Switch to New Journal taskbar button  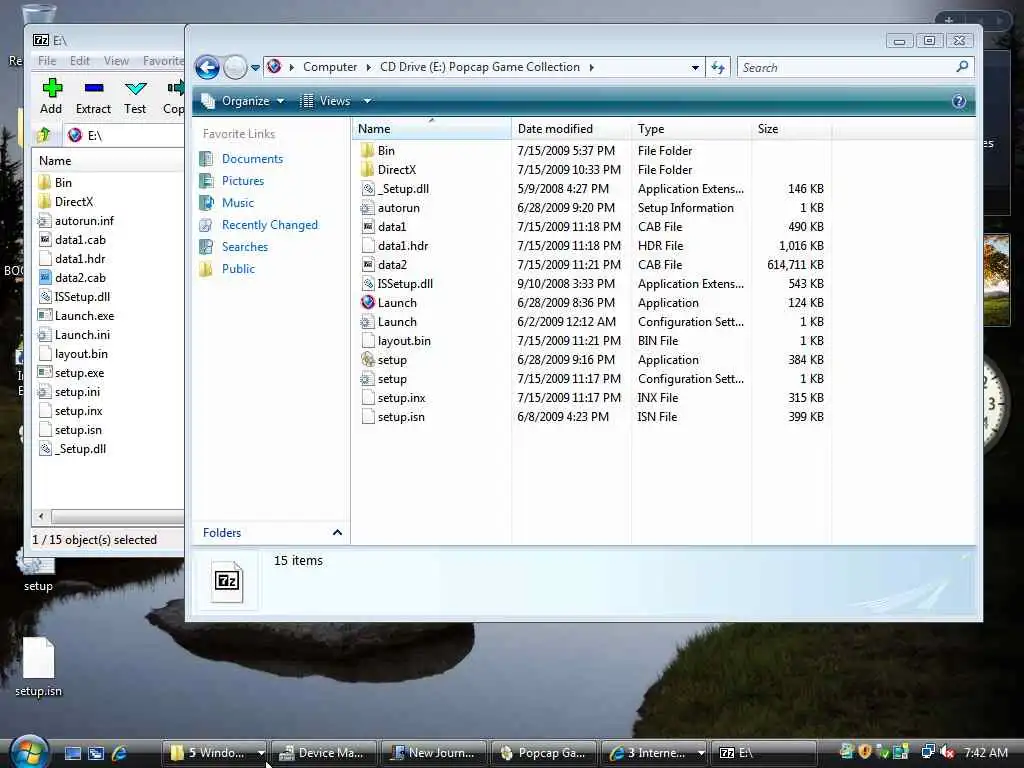click(x=434, y=753)
